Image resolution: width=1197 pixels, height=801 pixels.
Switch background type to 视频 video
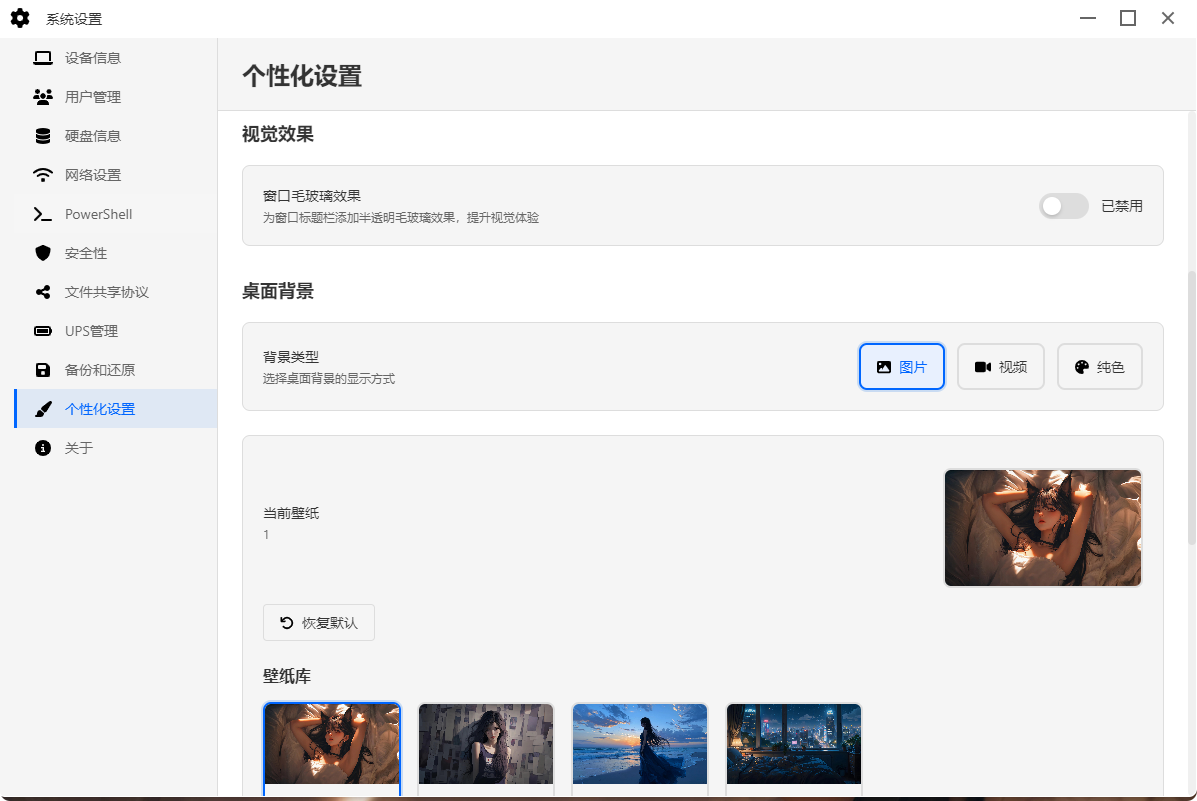click(x=1000, y=366)
